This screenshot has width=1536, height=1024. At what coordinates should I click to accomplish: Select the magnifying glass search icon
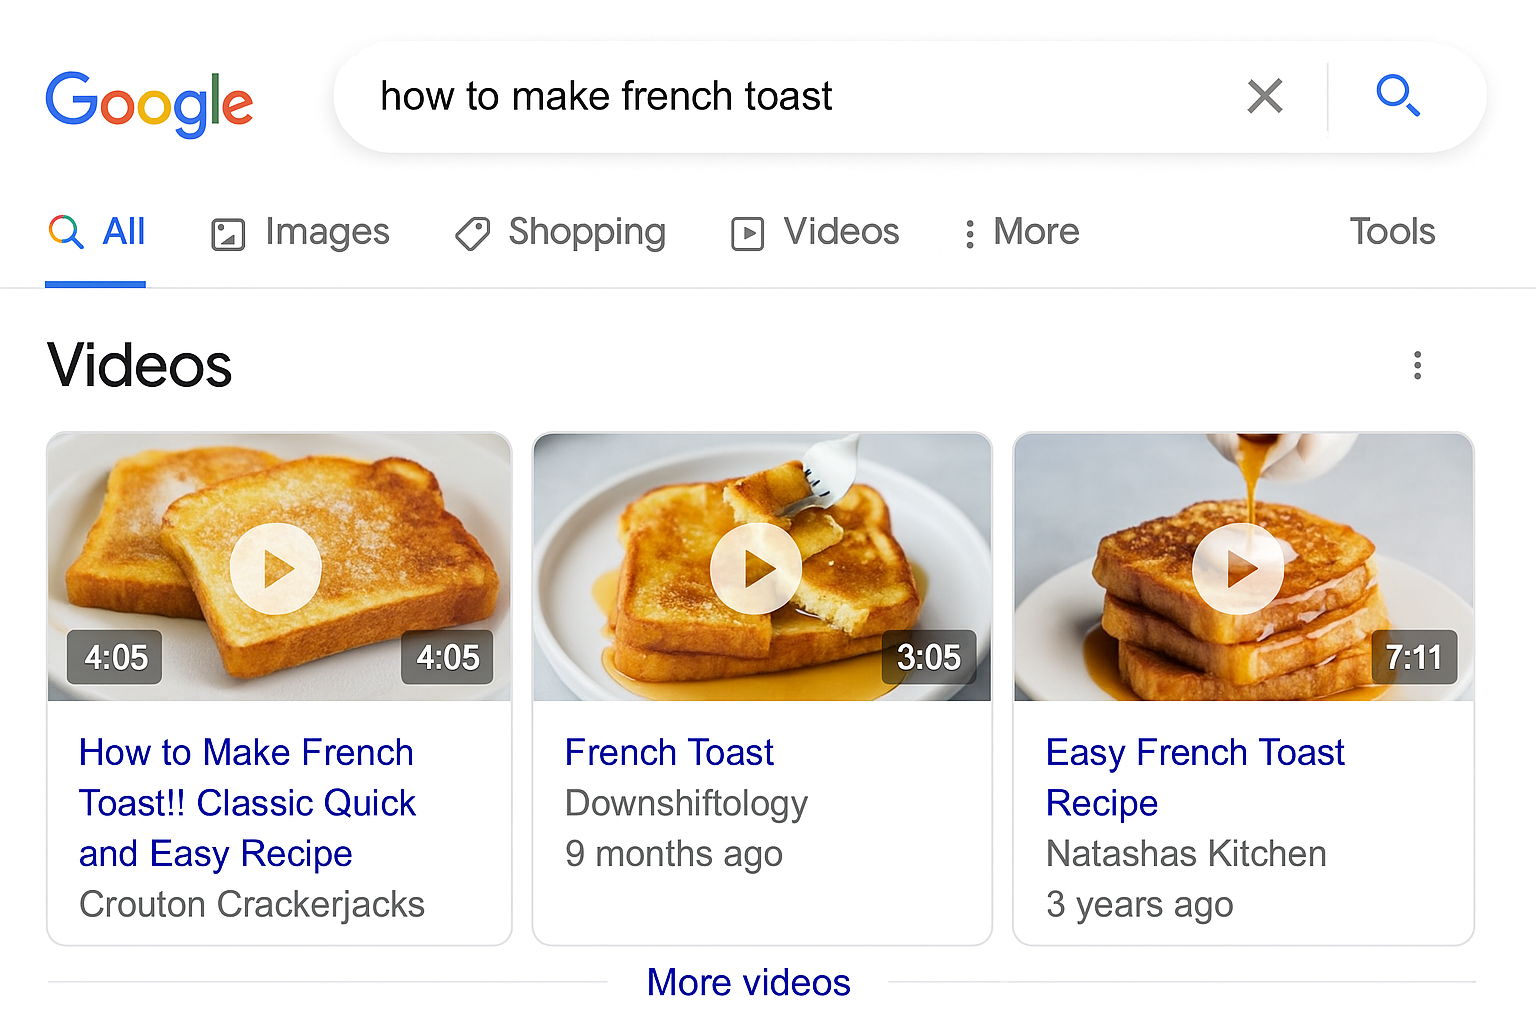1398,96
